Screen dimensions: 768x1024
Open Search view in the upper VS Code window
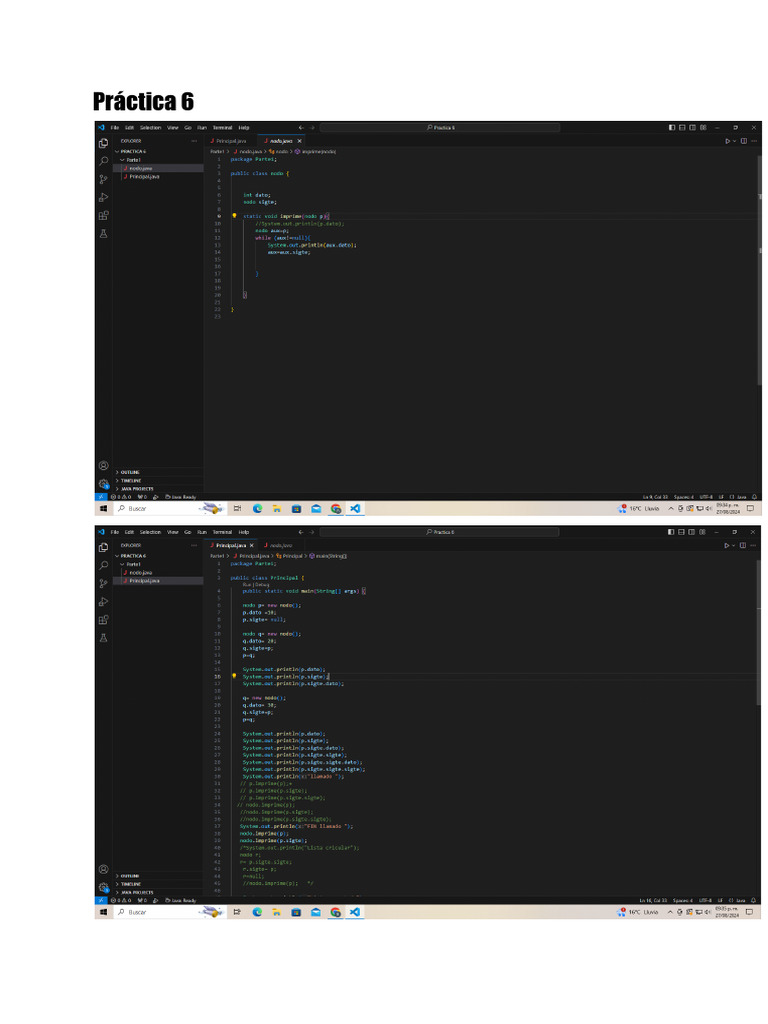[103, 161]
